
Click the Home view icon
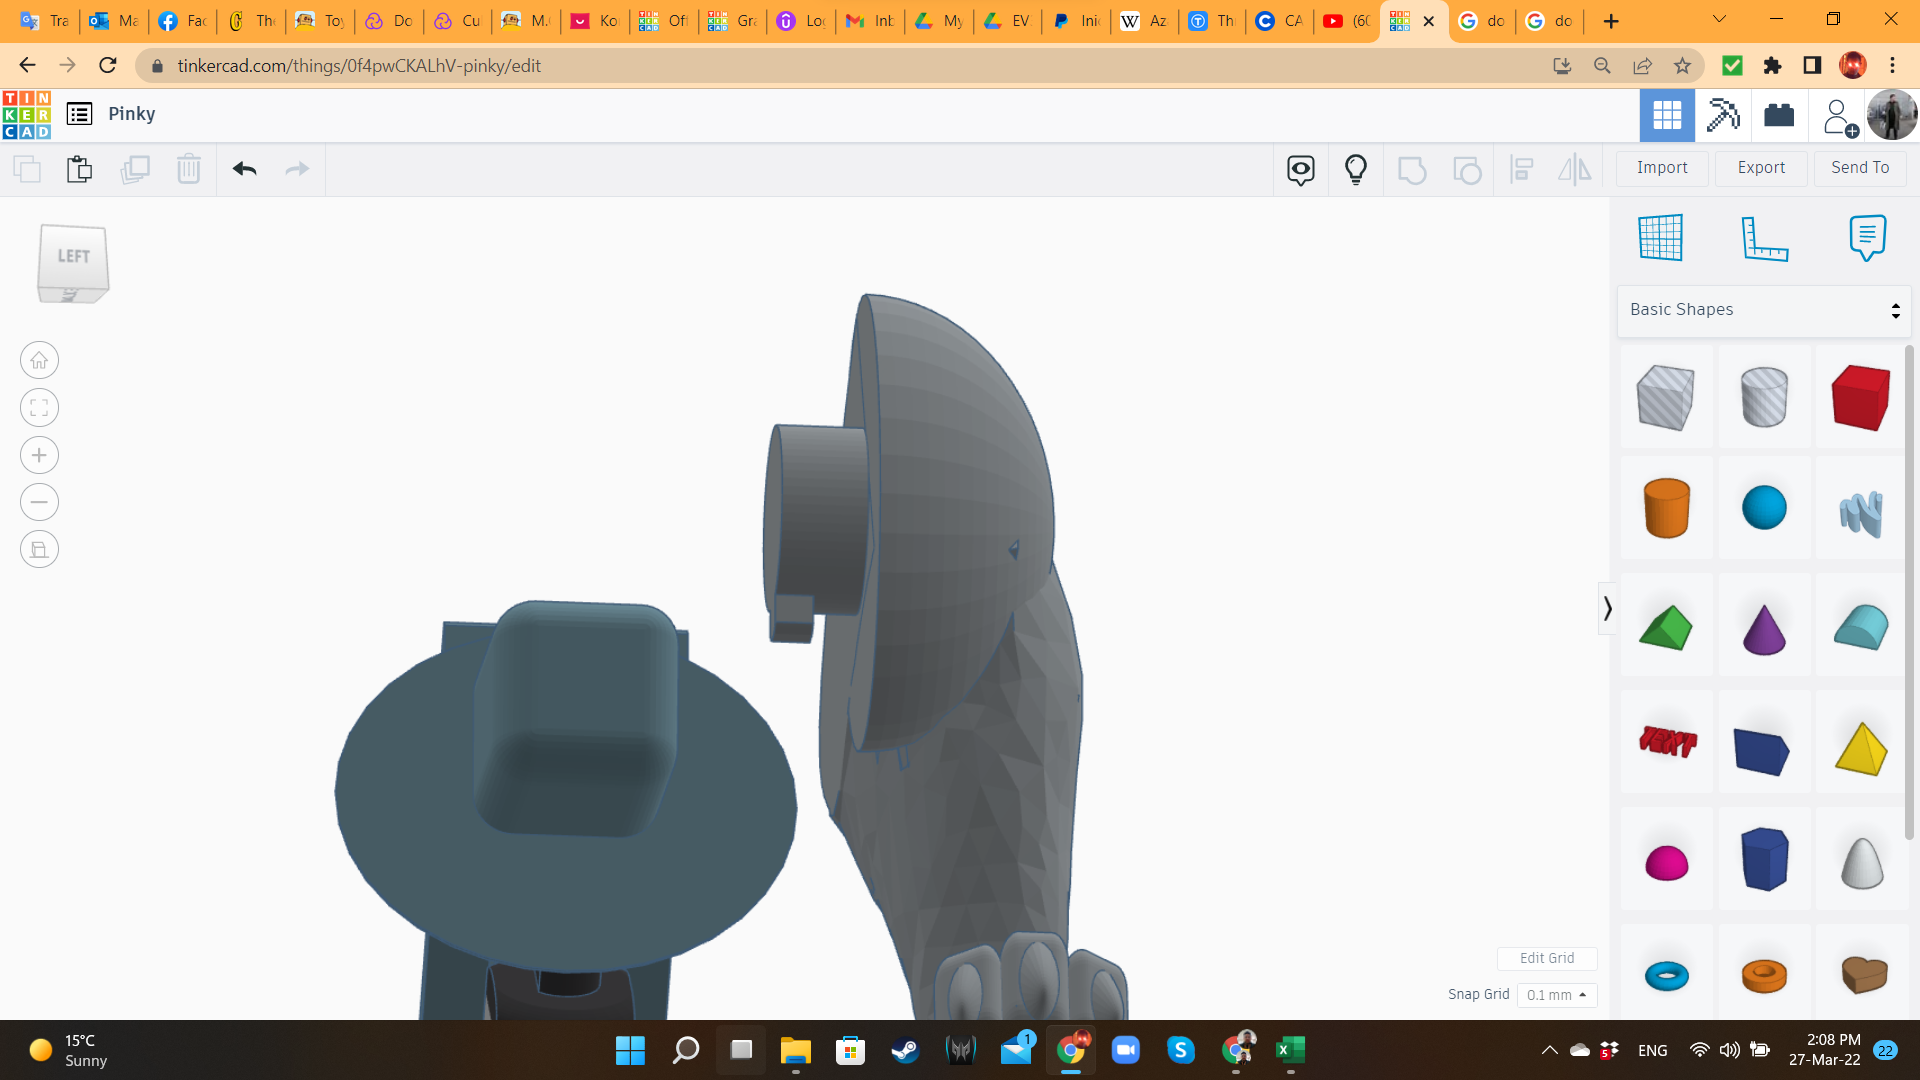coord(39,360)
